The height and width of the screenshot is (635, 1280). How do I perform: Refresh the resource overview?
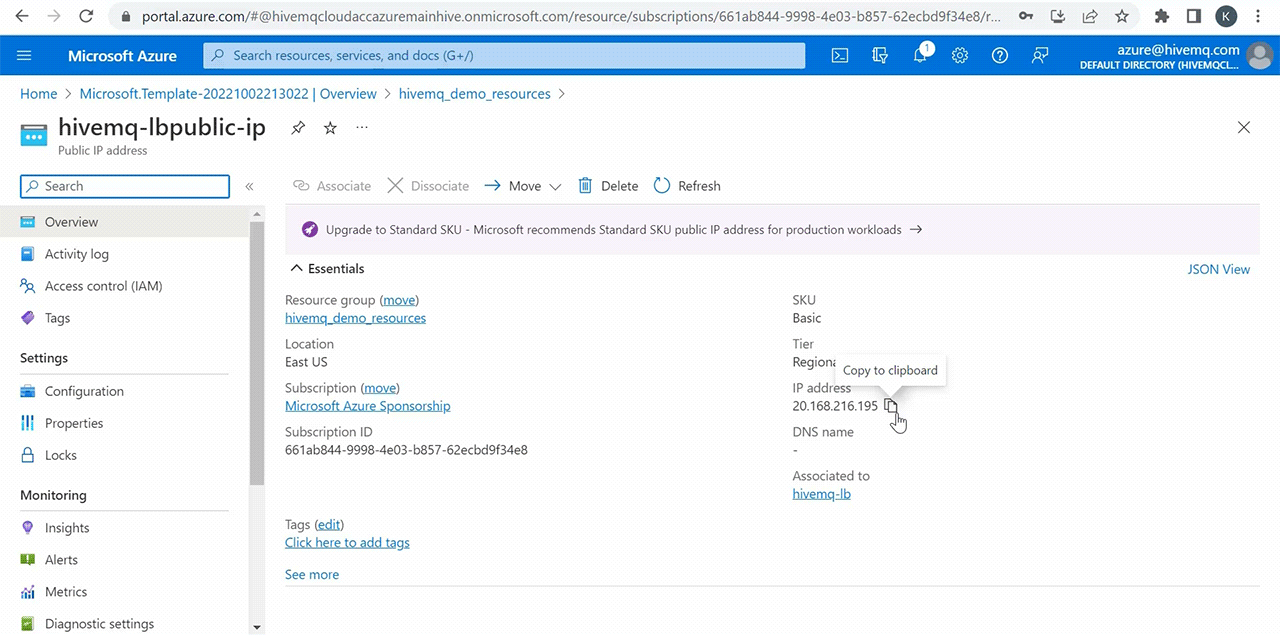click(x=687, y=186)
